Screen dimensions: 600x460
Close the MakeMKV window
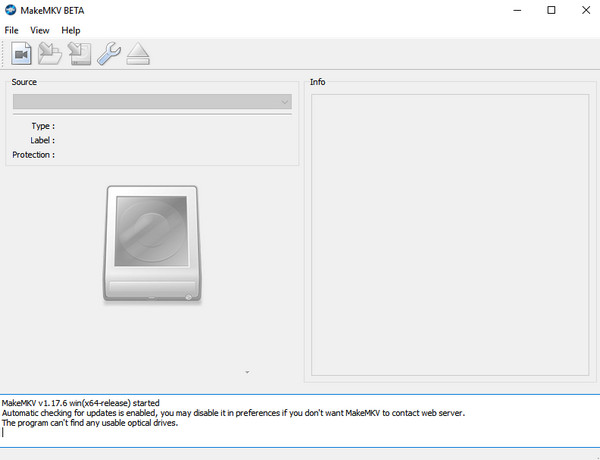[586, 10]
